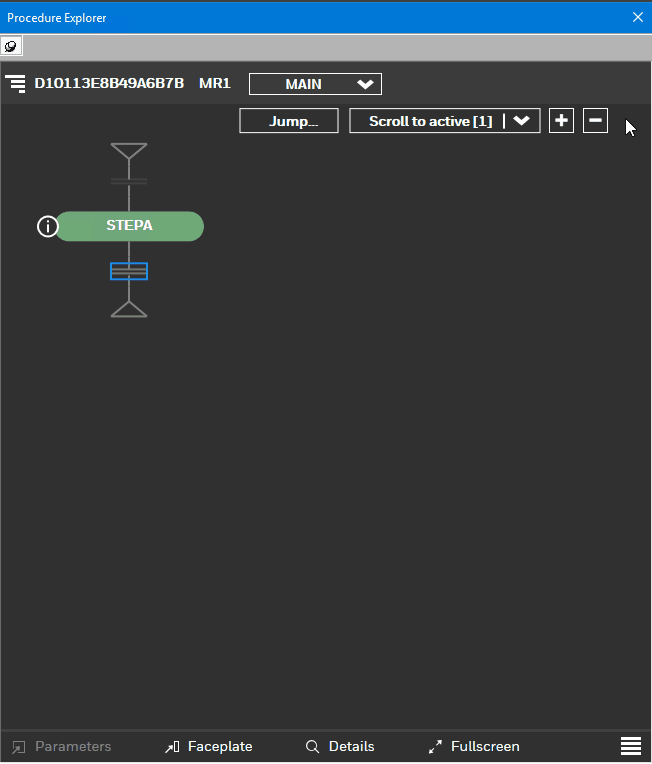The image size is (652, 764).
Task: Select the start triangle symbol of the chart
Action: (x=129, y=151)
